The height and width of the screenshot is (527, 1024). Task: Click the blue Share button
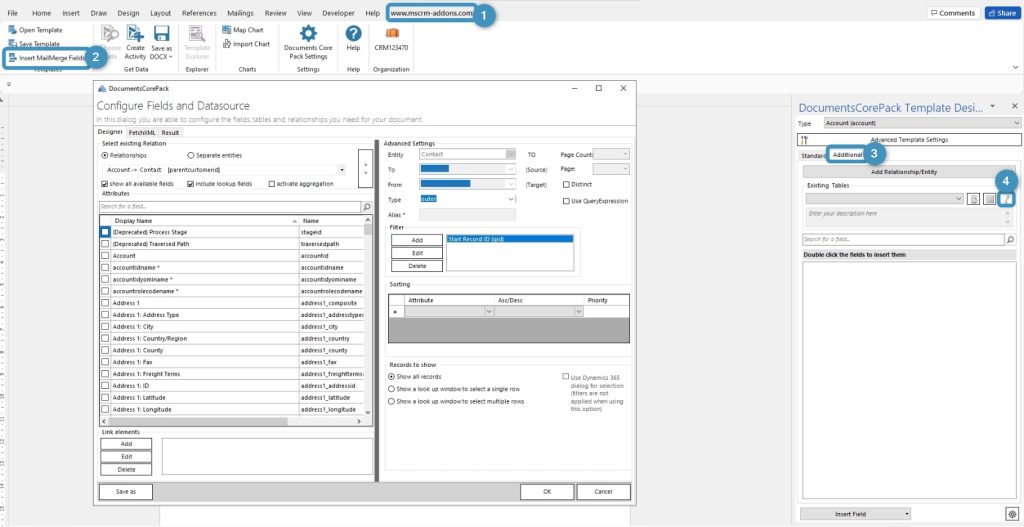(x=1001, y=13)
